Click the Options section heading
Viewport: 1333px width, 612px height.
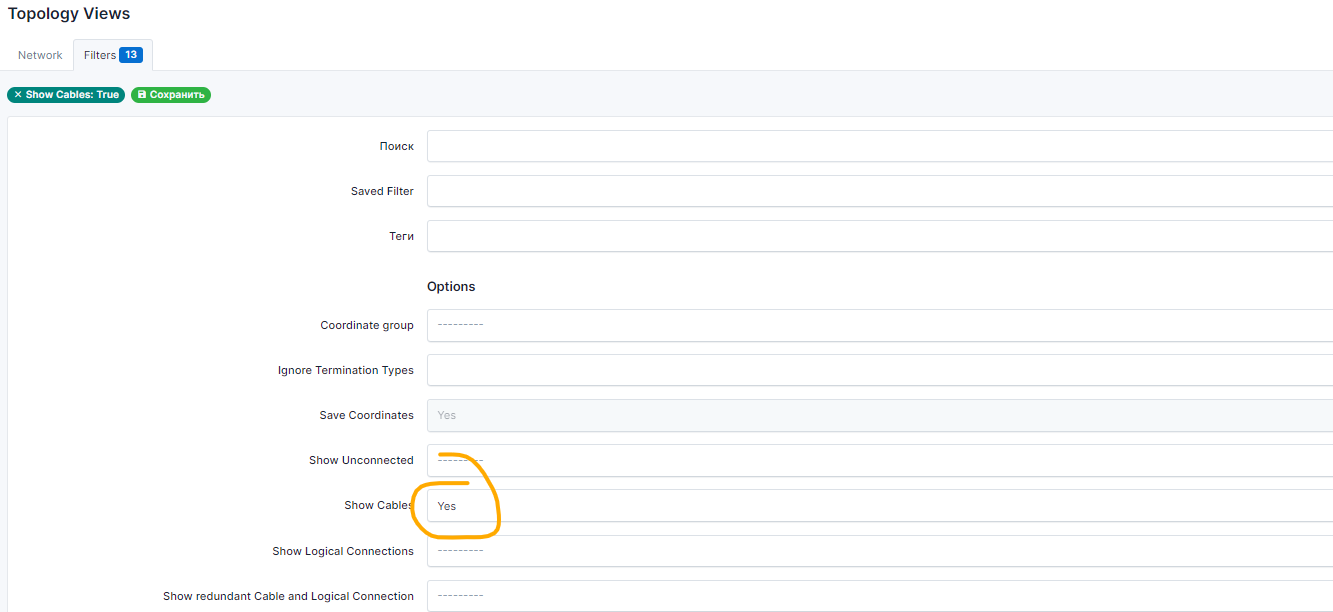[451, 286]
